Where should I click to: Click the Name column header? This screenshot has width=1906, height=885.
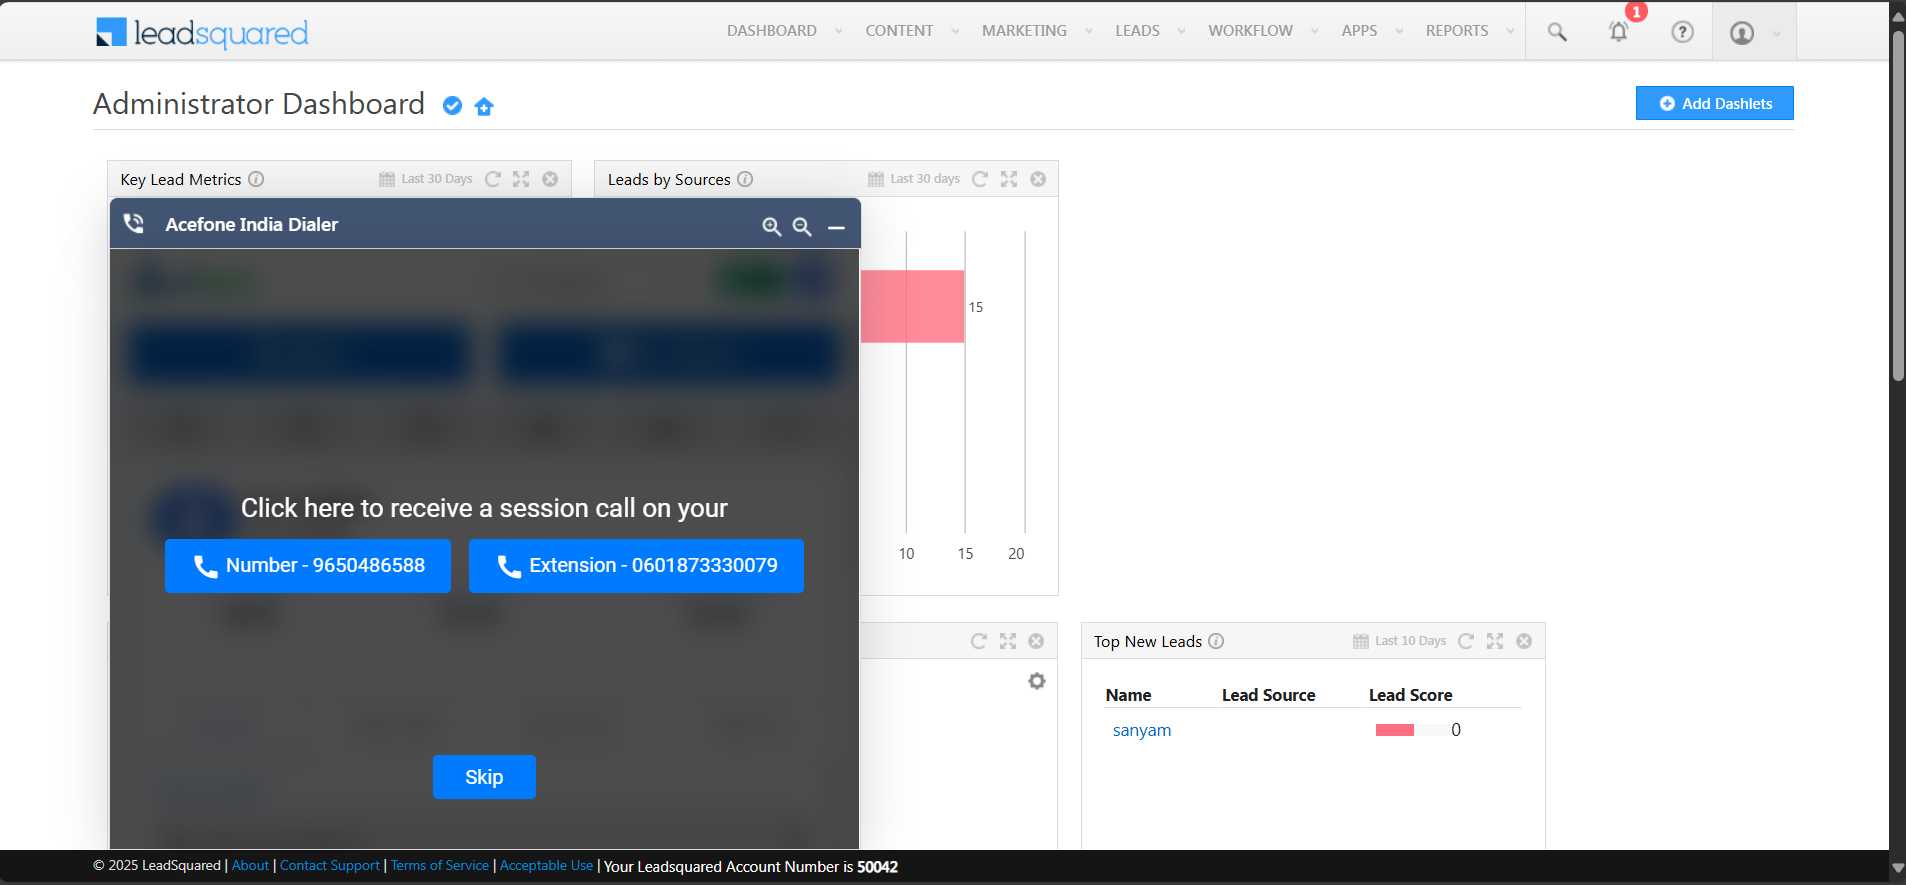[x=1128, y=695]
